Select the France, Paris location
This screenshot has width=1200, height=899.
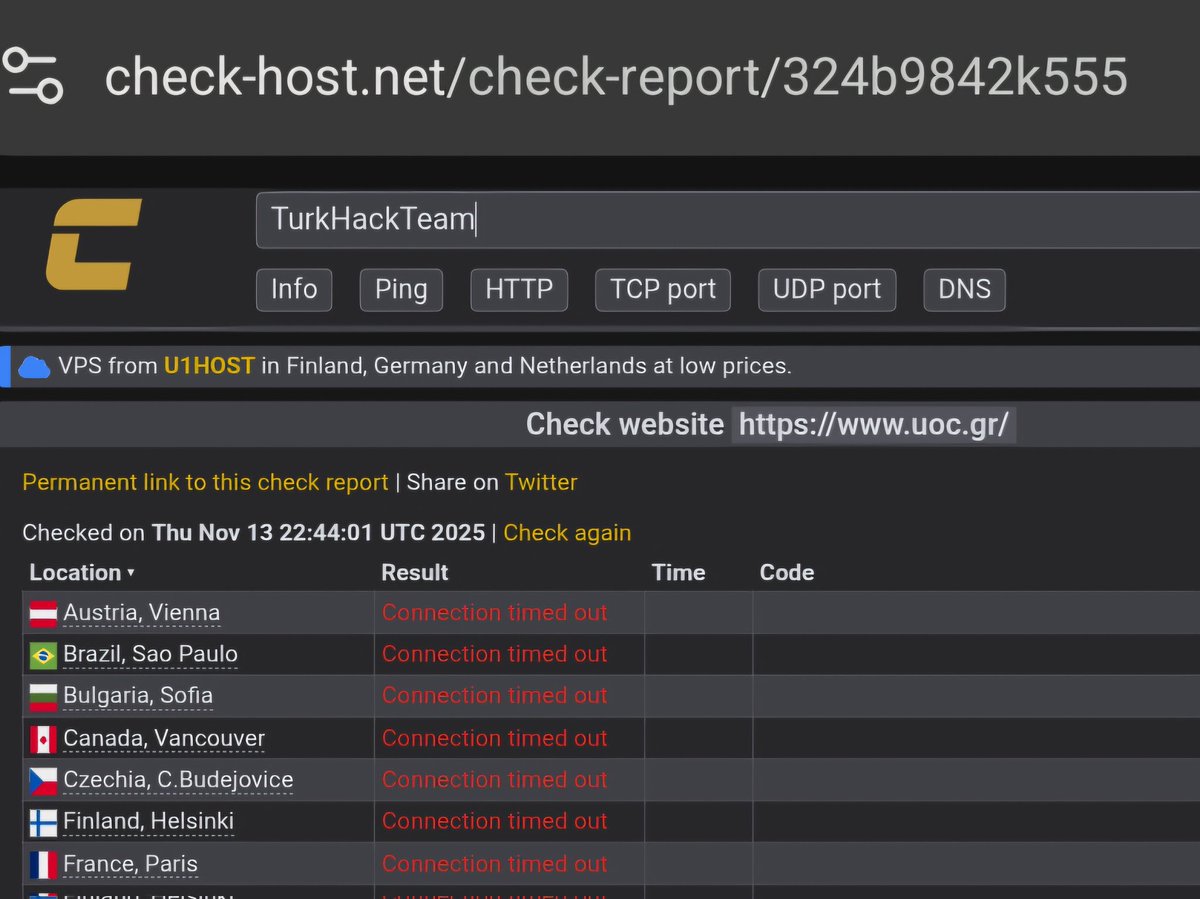pos(131,864)
